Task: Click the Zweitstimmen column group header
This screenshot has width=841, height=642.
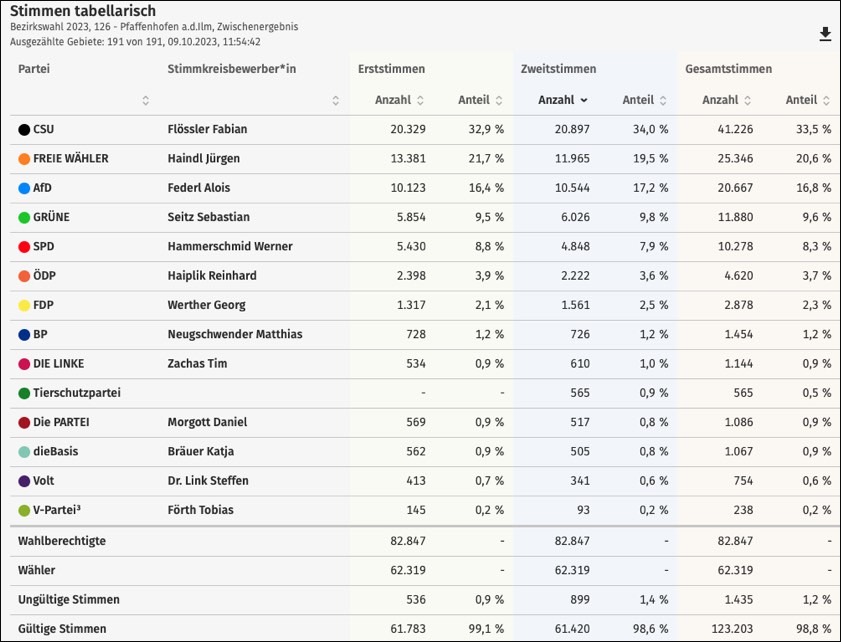Action: [x=558, y=69]
